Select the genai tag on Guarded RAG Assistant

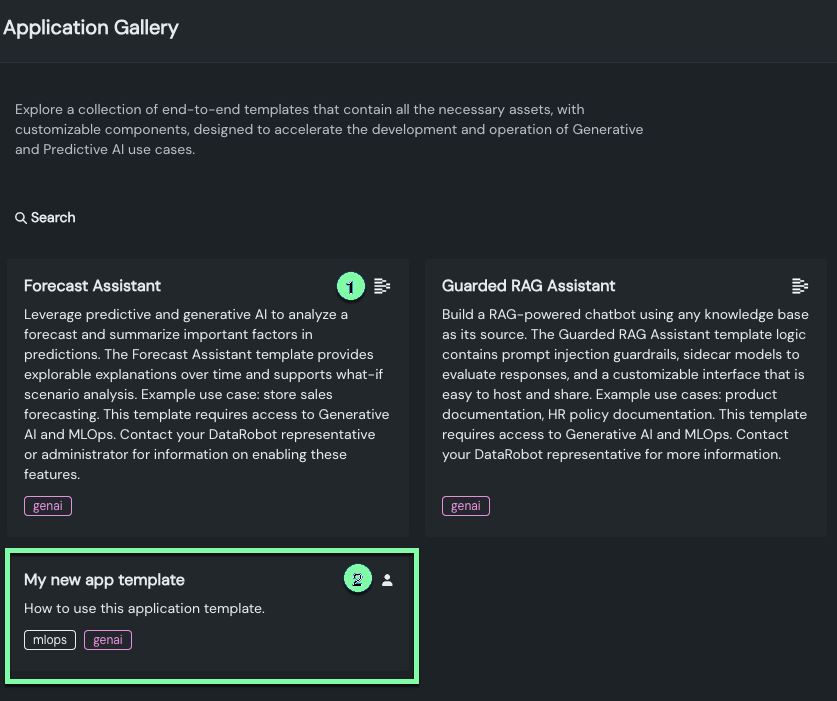[x=466, y=506]
